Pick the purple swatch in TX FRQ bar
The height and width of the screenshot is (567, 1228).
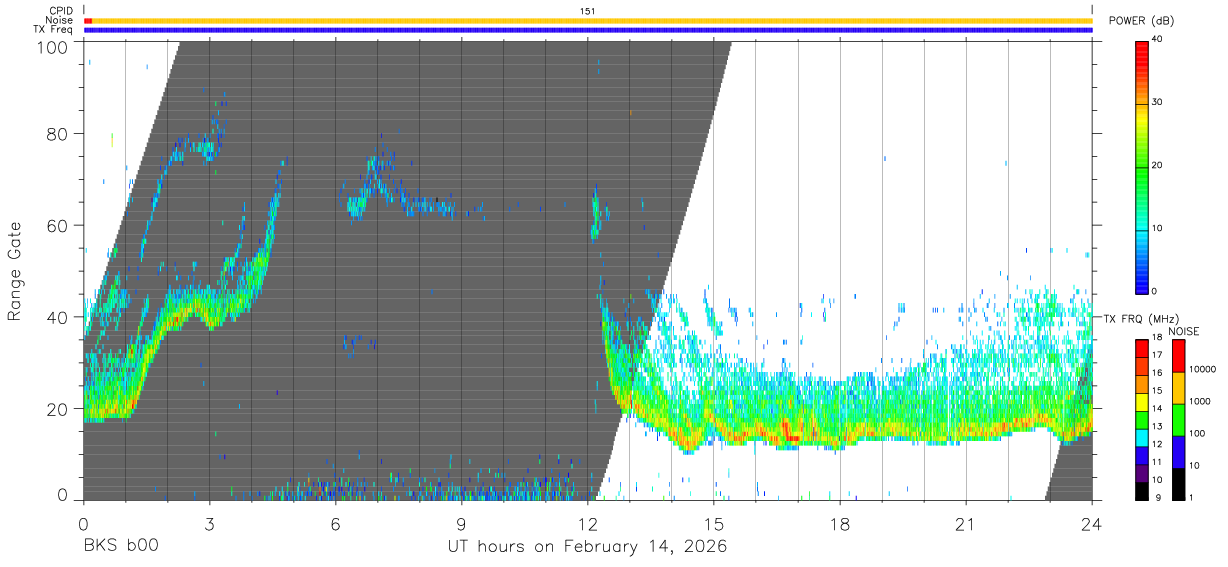tap(1142, 473)
